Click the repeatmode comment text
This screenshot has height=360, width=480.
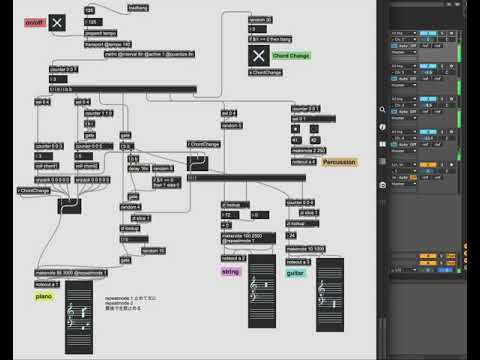point(130,303)
